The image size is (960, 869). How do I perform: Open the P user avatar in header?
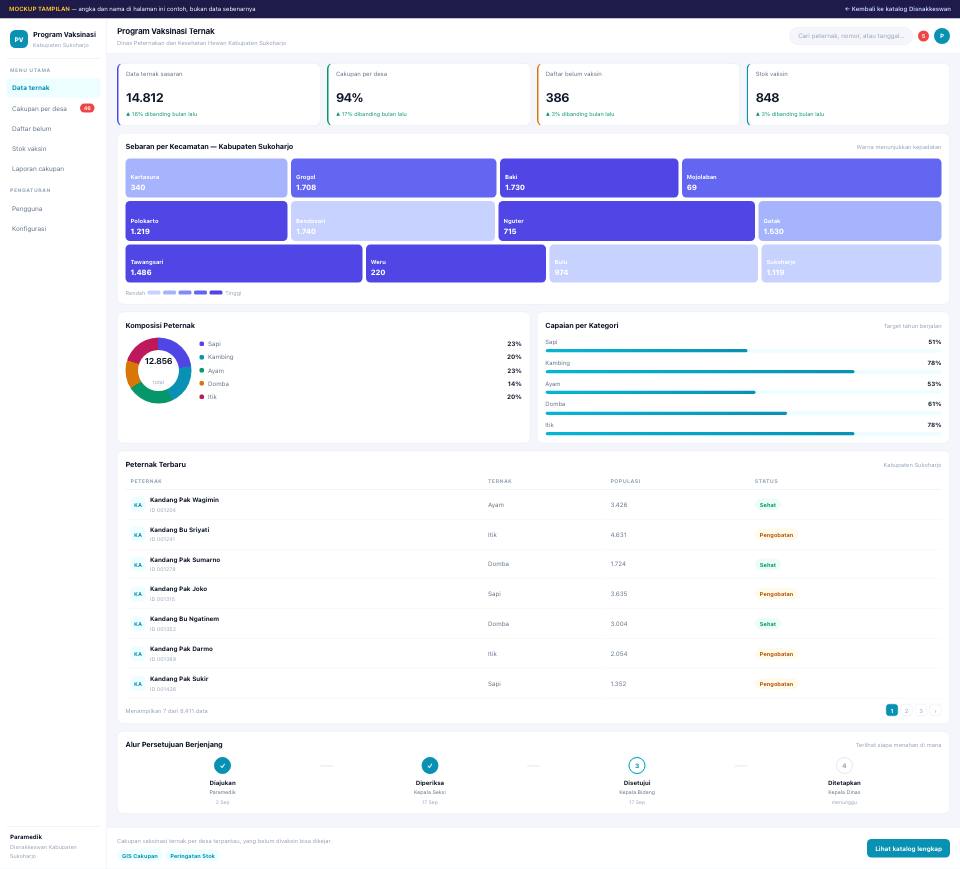click(942, 36)
